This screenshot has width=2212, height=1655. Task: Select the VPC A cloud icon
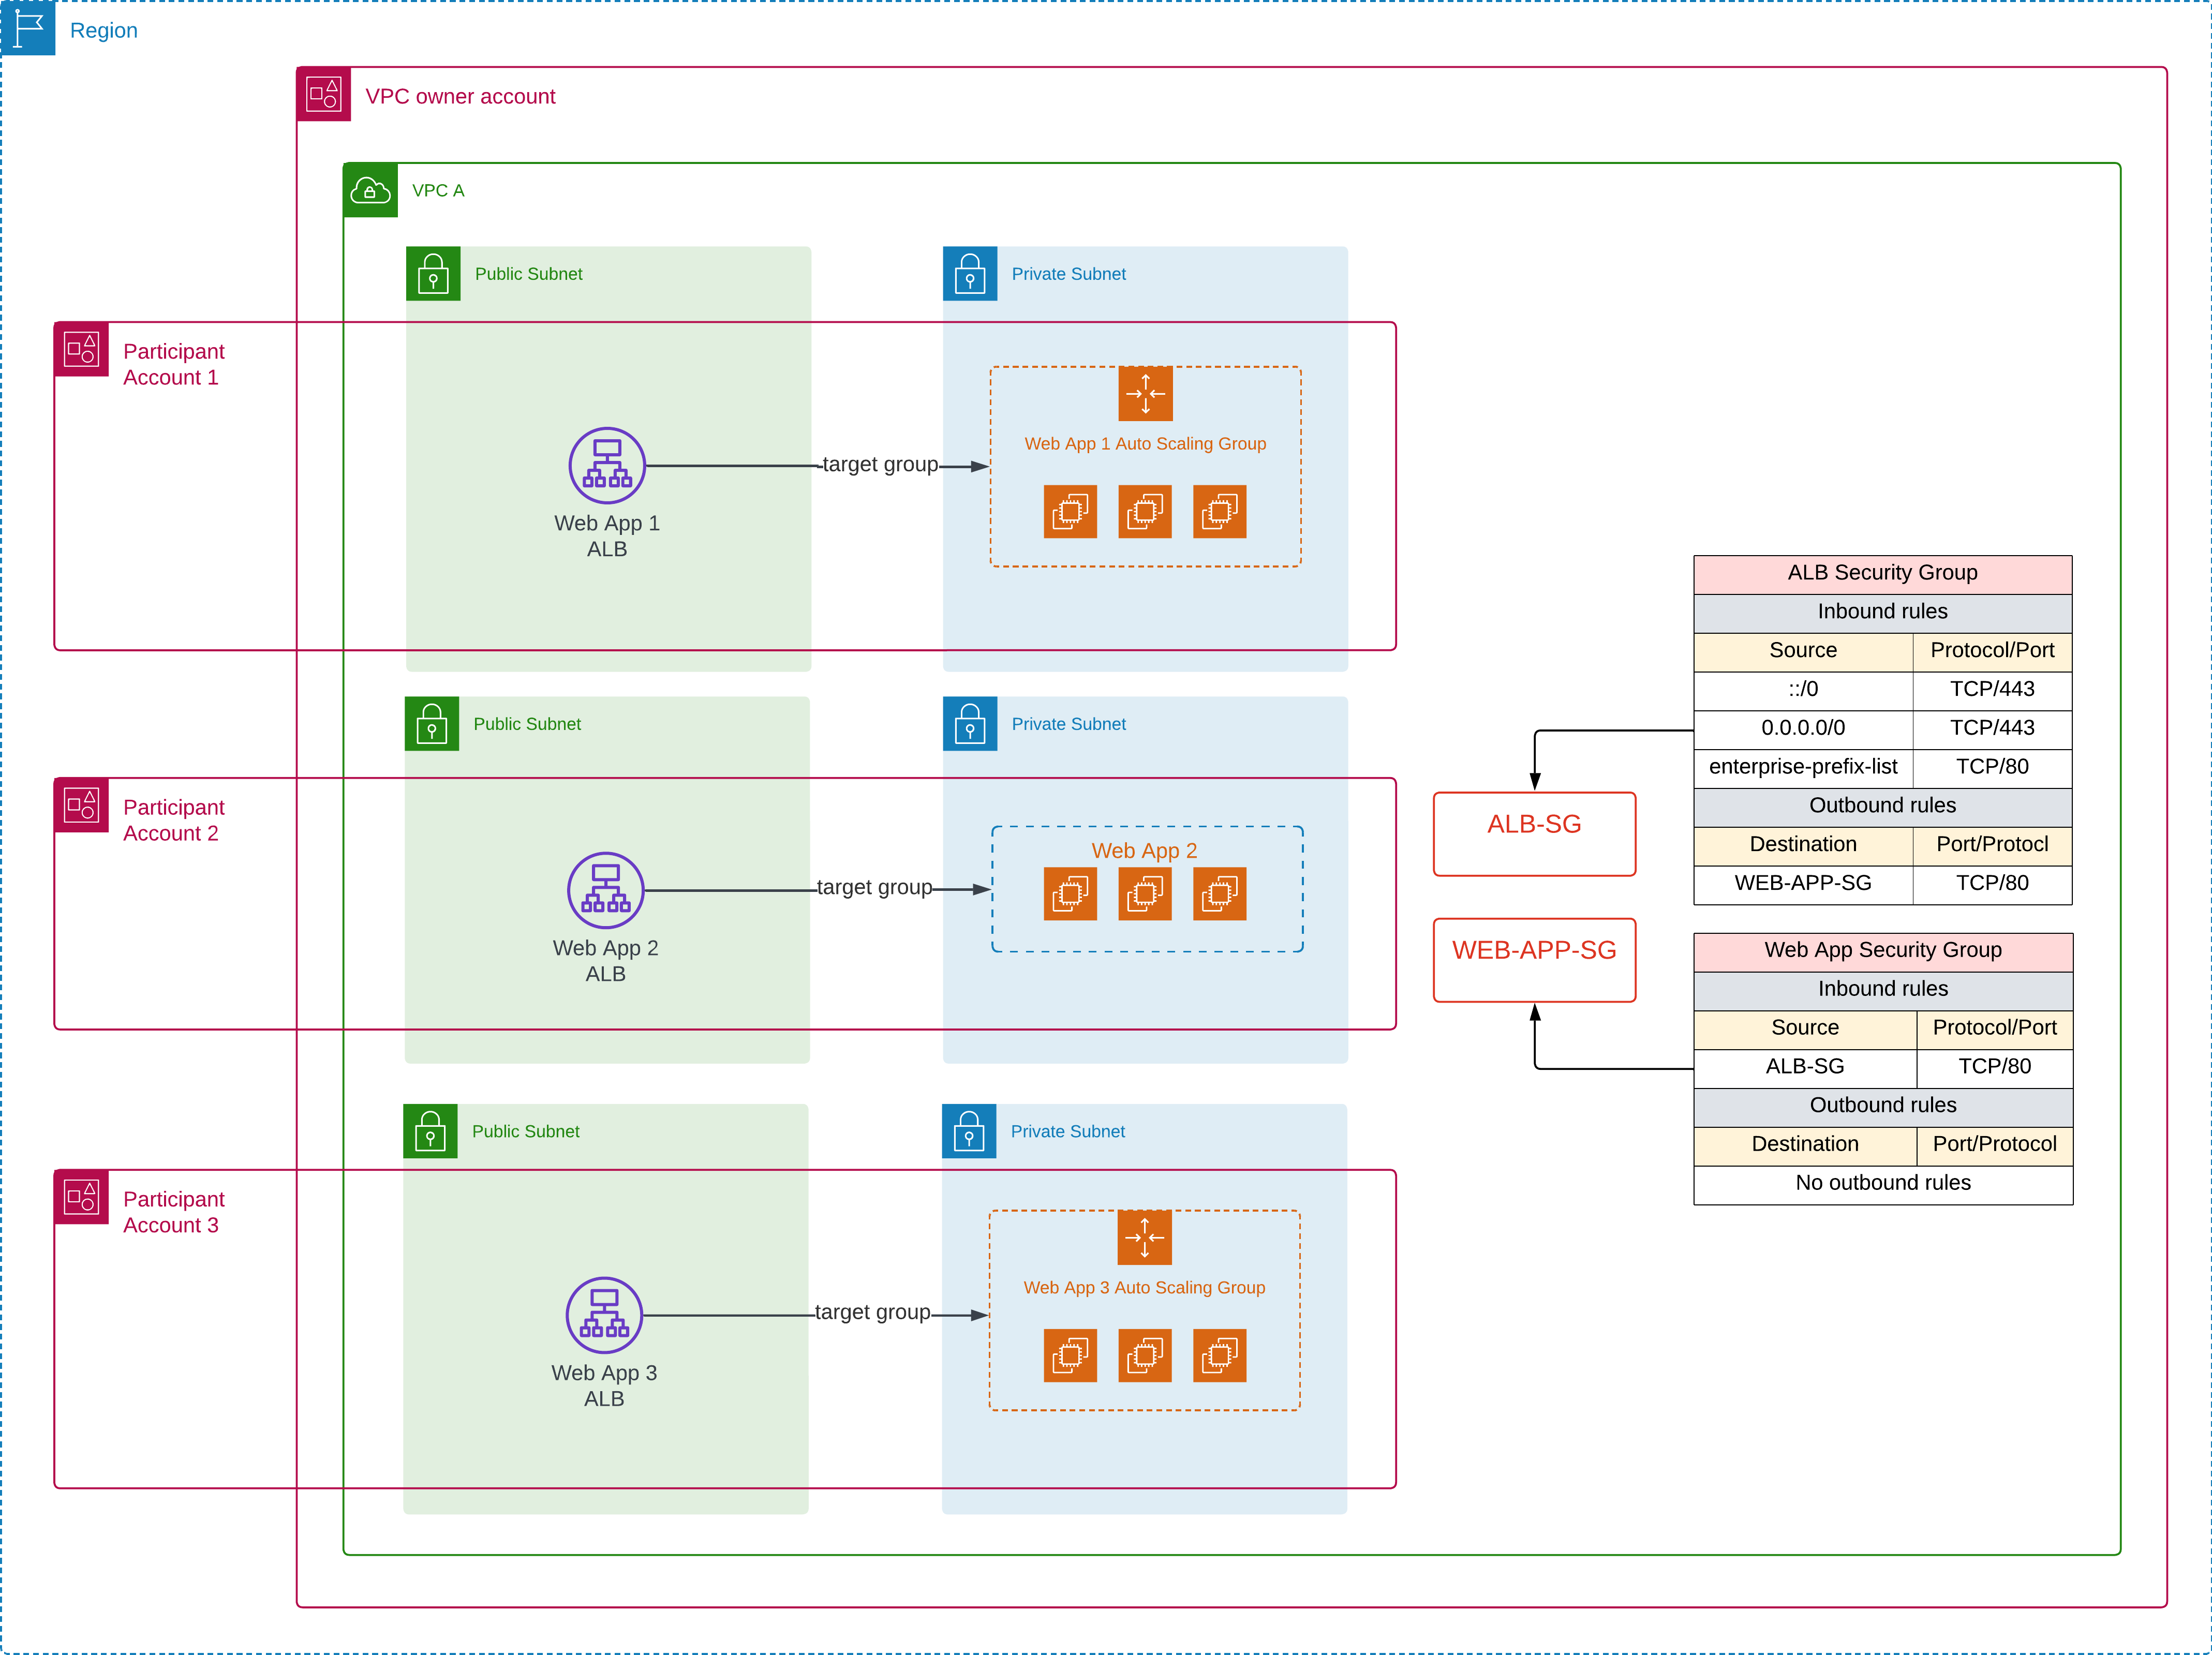(370, 190)
